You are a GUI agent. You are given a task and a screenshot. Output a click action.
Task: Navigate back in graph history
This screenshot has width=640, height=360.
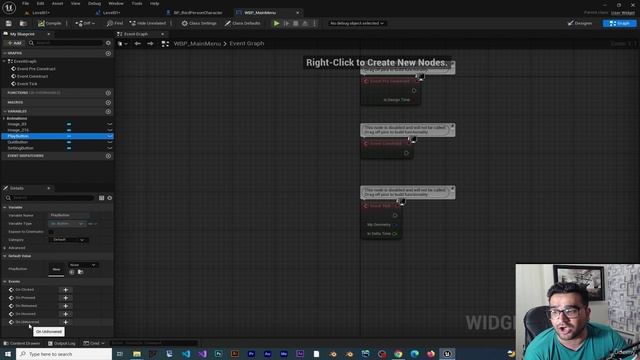(x=138, y=43)
